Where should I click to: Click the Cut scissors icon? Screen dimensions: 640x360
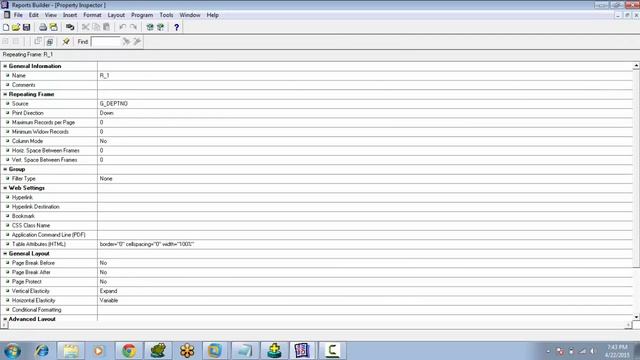[x=85, y=27]
